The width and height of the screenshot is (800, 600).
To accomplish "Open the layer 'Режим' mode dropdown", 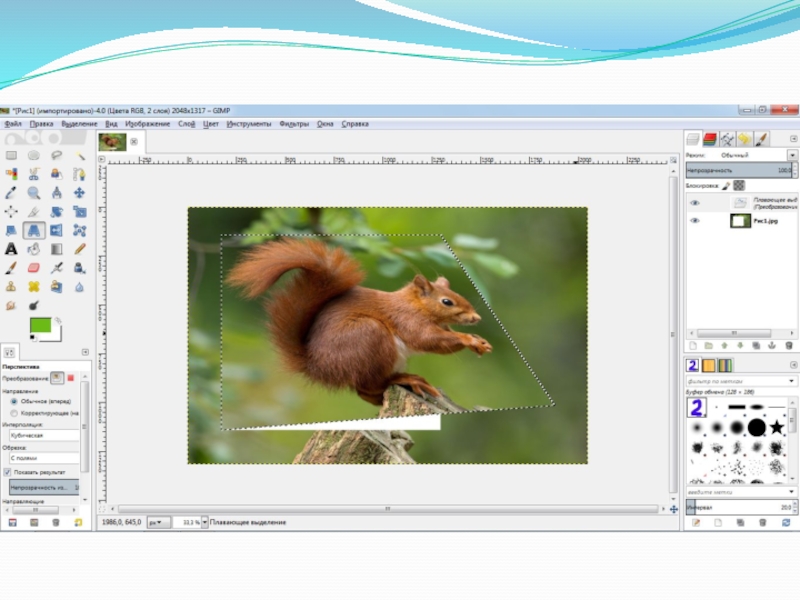I will coord(792,156).
